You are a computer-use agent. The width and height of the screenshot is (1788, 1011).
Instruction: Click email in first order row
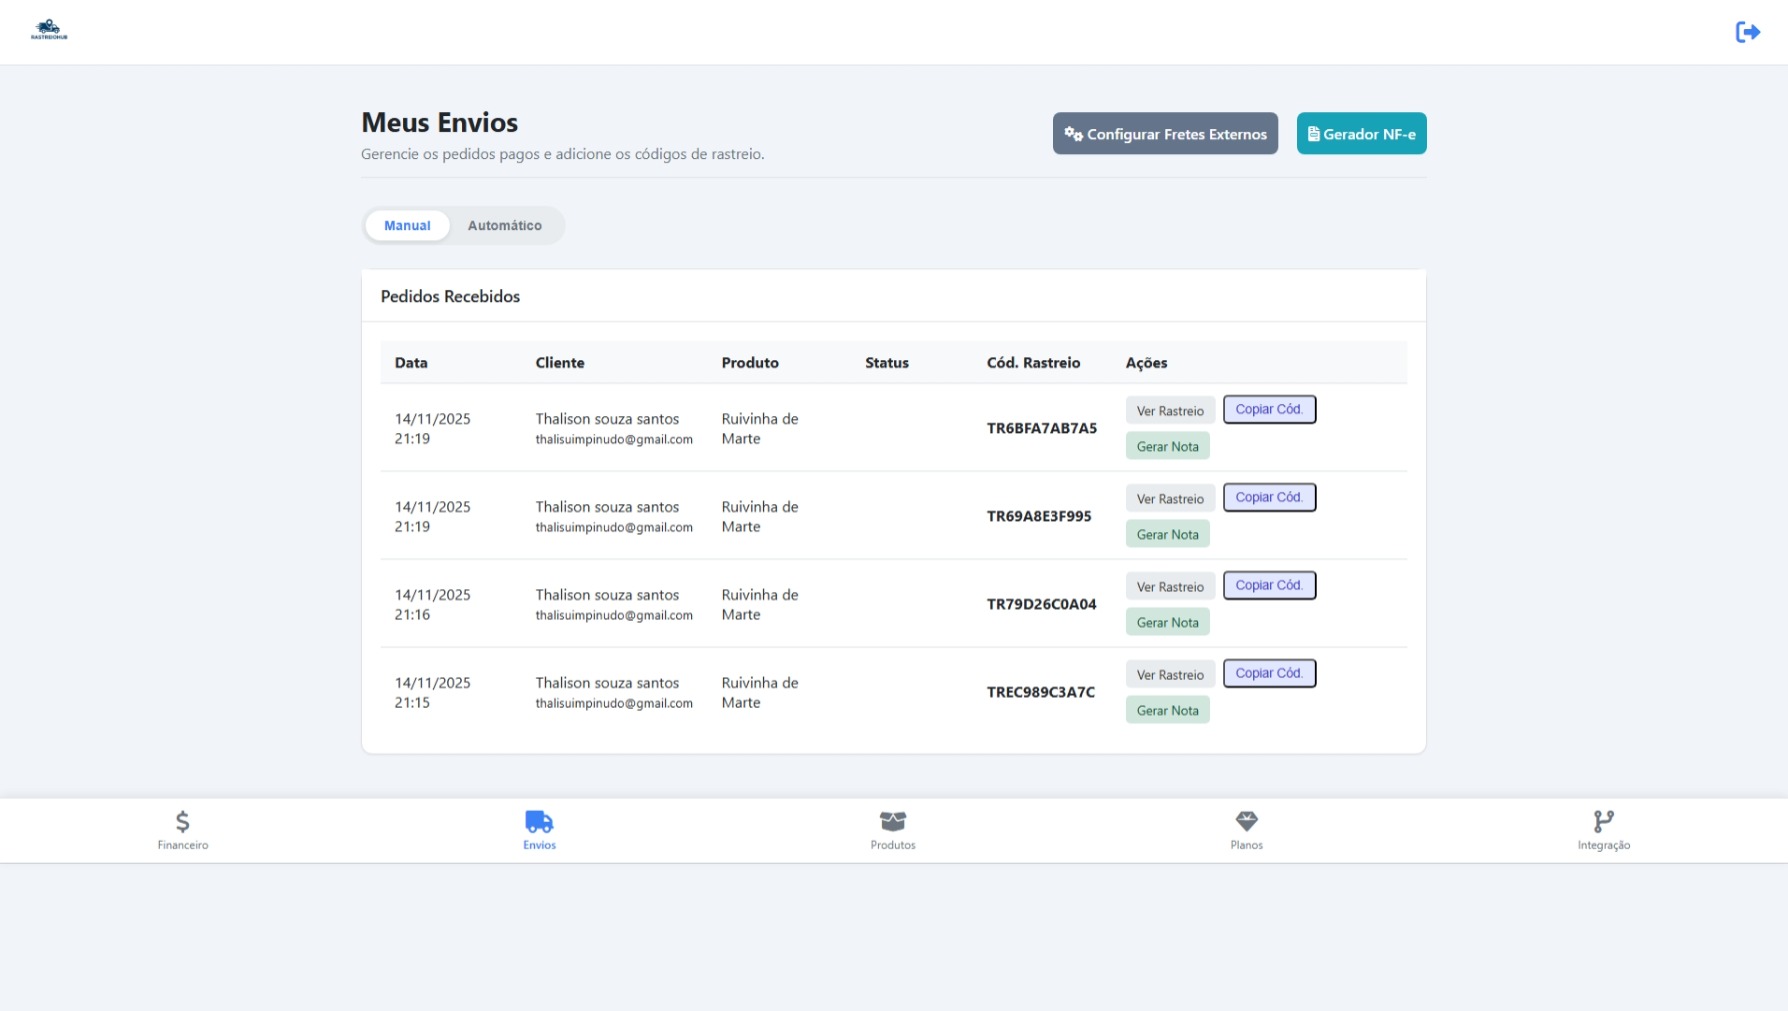click(x=613, y=440)
